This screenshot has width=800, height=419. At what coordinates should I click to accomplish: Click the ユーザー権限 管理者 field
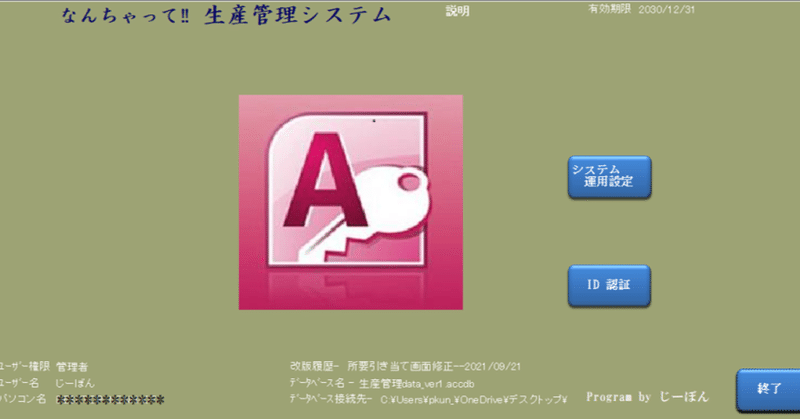44,366
